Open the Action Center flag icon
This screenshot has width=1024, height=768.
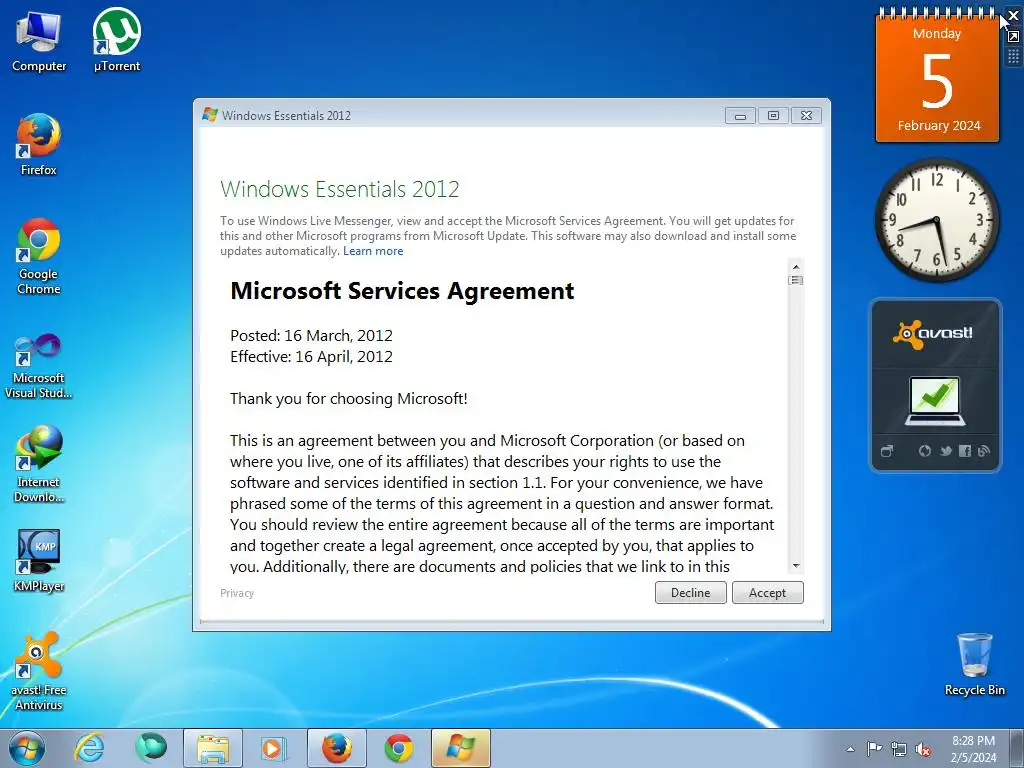(x=874, y=749)
